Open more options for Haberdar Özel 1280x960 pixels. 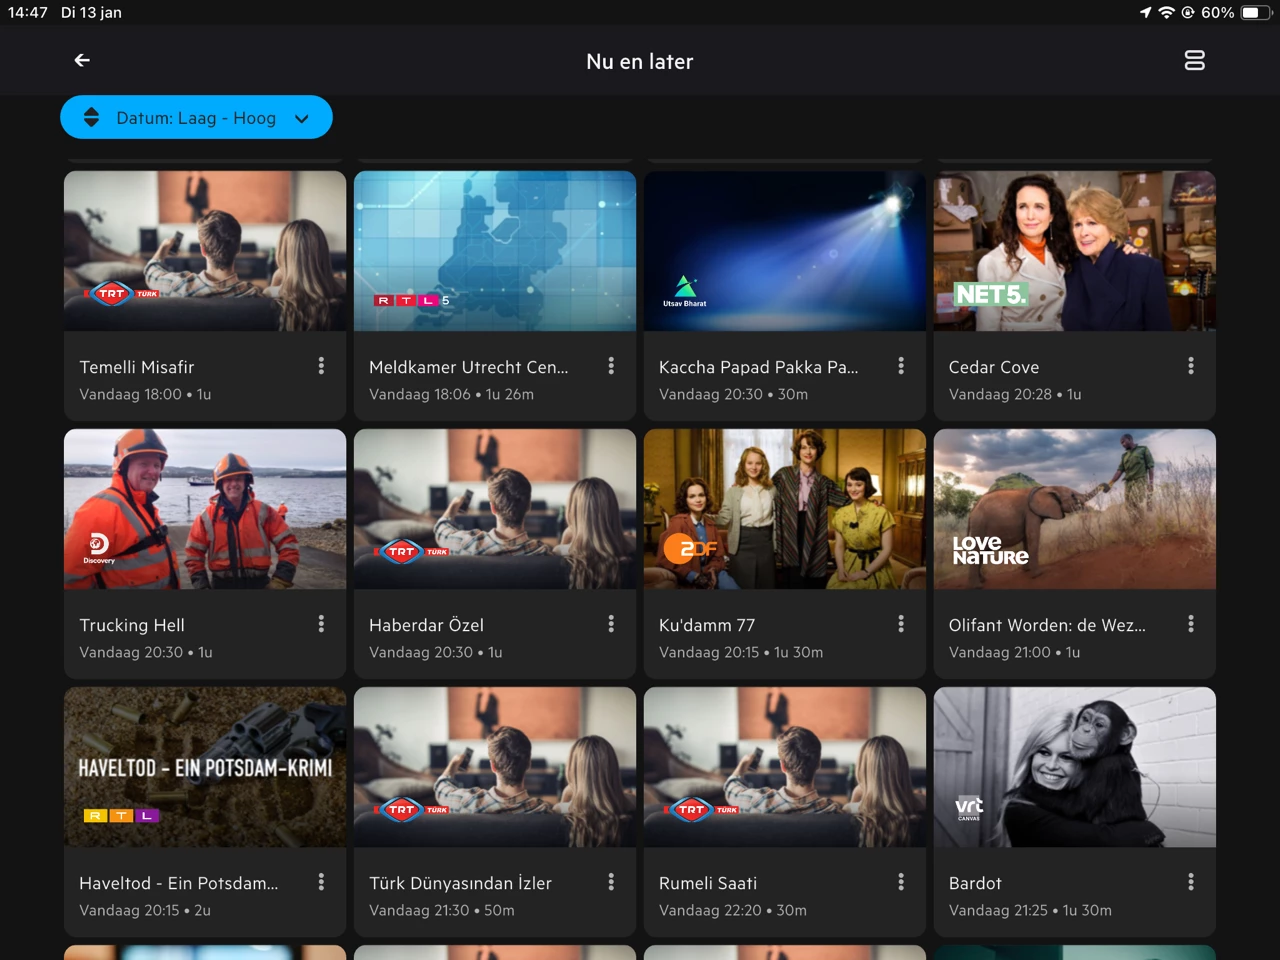click(611, 624)
